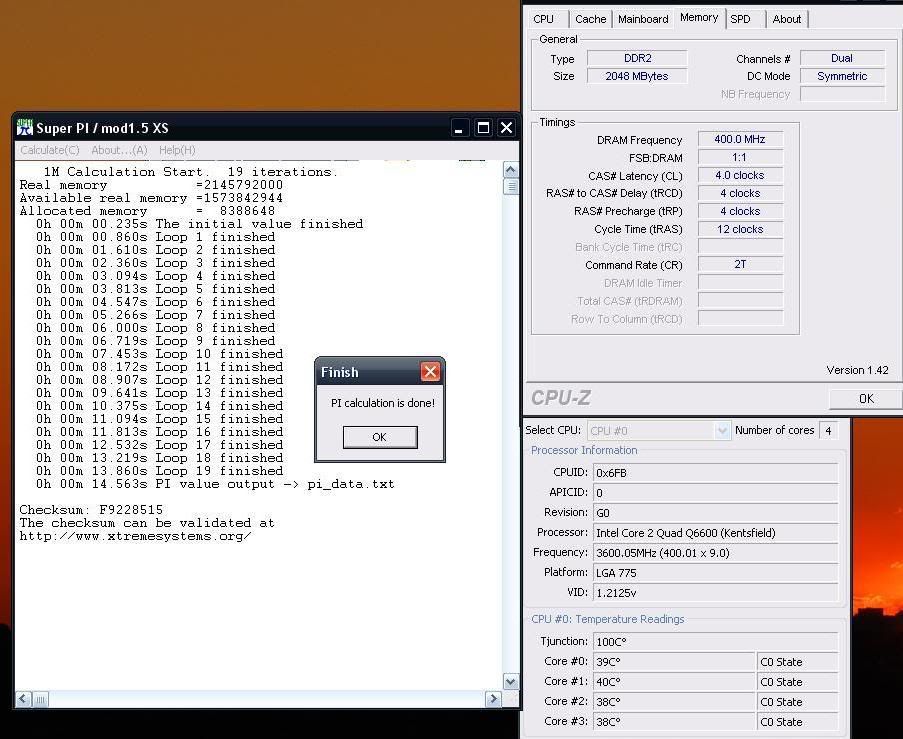Switch to the CPU tab in CPU-Z
Viewport: 903px width, 739px height.
click(x=544, y=19)
